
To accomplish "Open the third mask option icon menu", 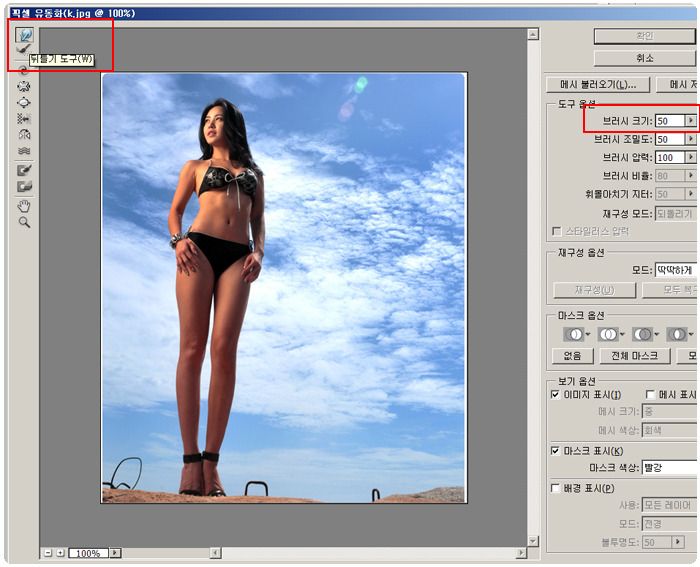I will pos(645,334).
